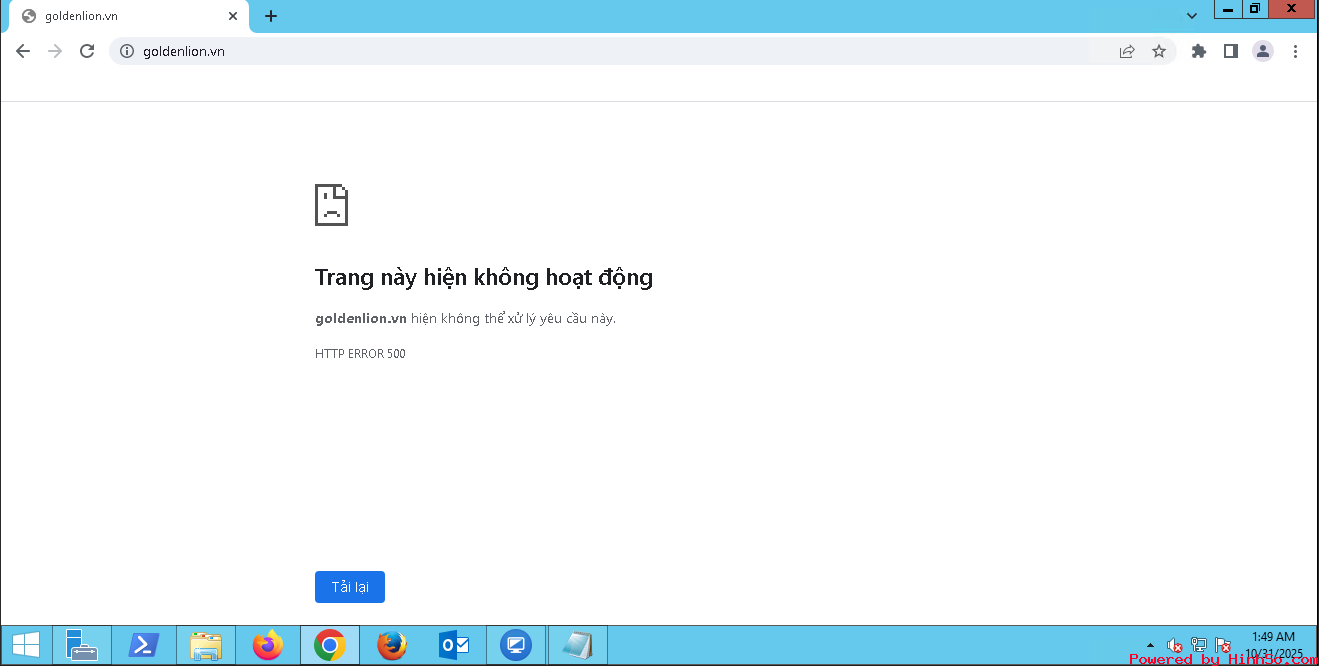Image resolution: width=1319 pixels, height=666 pixels.
Task: Open the Extensions puzzle icon
Action: tap(1199, 51)
